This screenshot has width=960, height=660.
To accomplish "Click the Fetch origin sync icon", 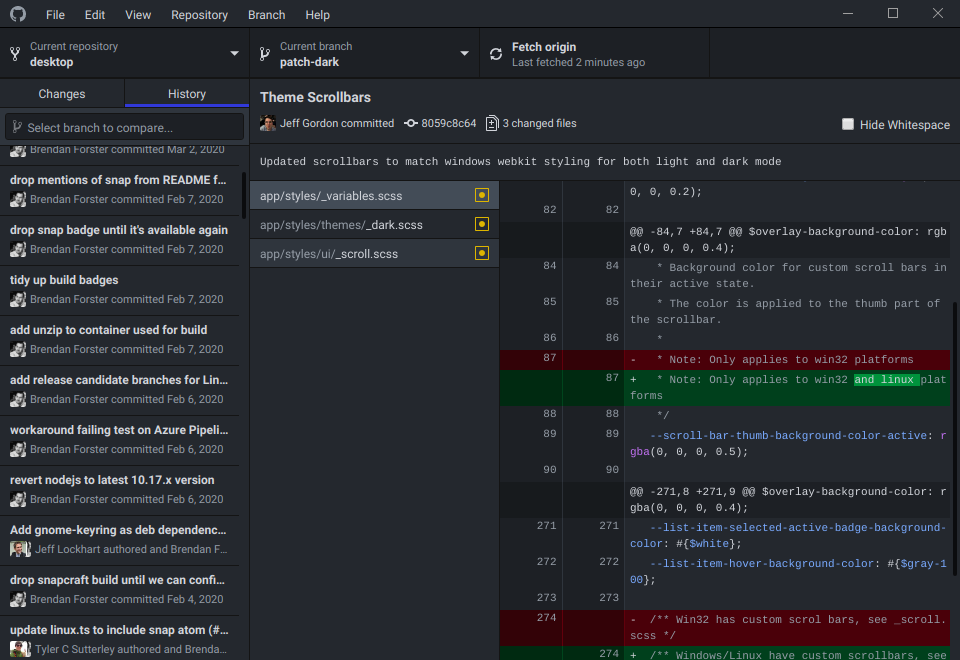I will click(x=496, y=54).
